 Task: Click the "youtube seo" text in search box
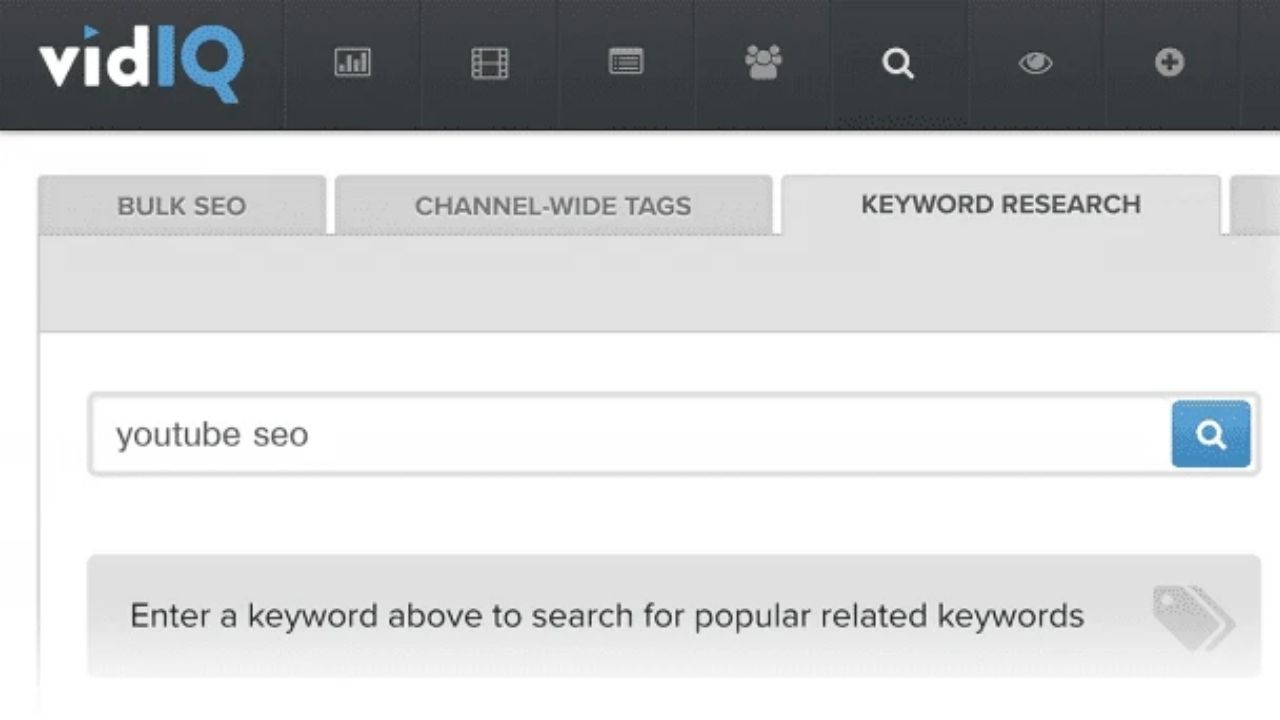point(212,434)
